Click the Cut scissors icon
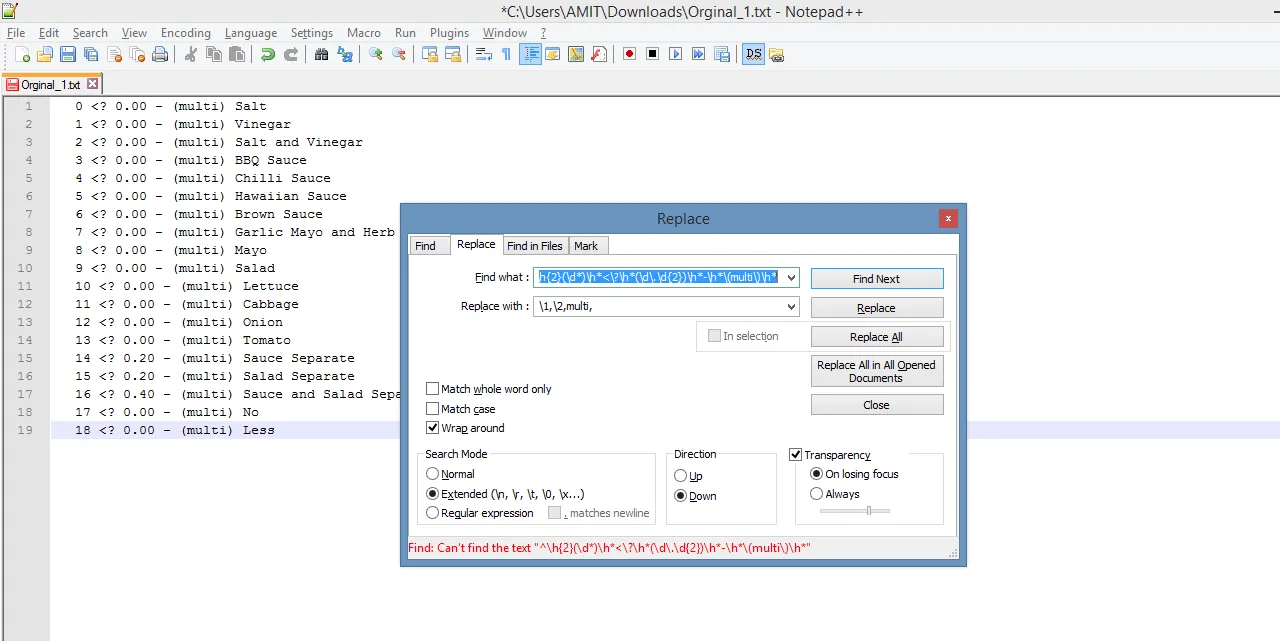This screenshot has width=1280, height=641. pyautogui.click(x=190, y=54)
